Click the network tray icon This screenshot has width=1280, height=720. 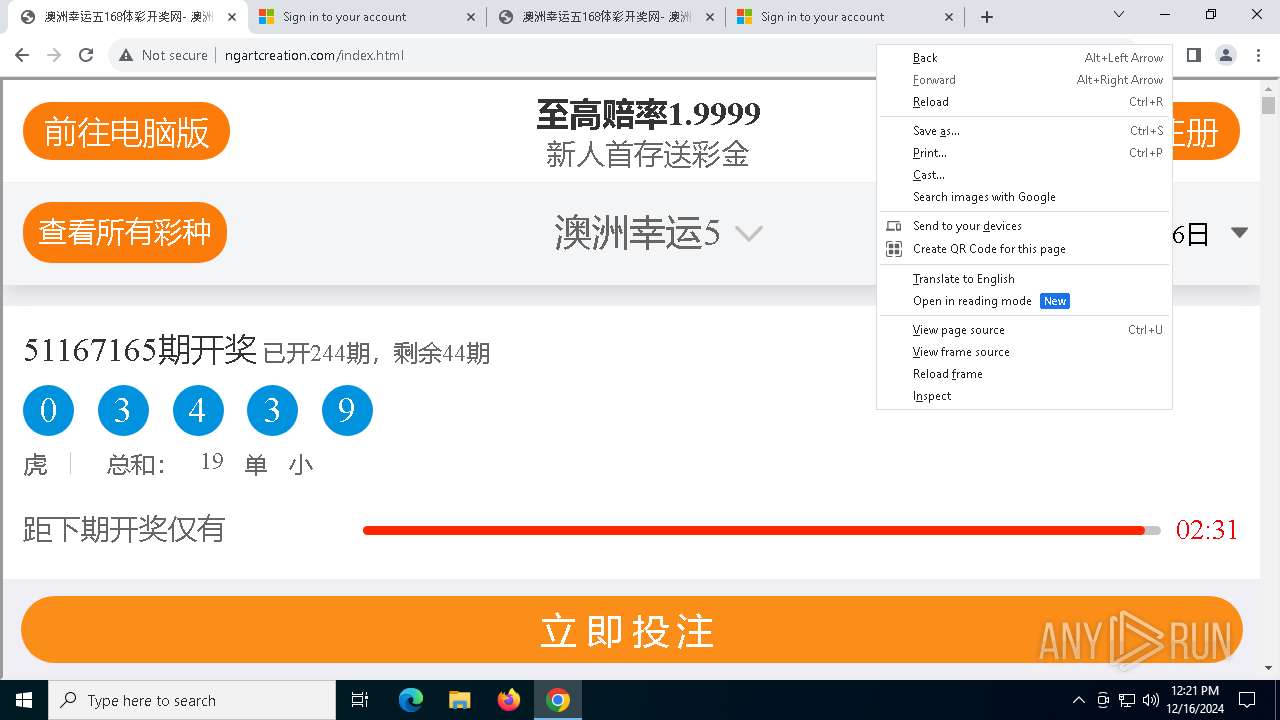pyautogui.click(x=1127, y=700)
